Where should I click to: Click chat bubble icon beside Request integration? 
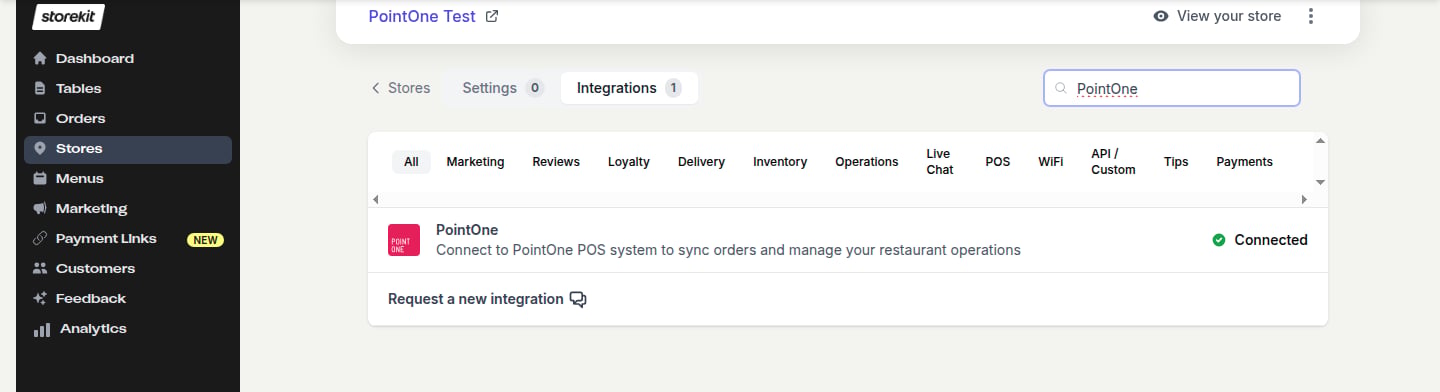point(578,299)
